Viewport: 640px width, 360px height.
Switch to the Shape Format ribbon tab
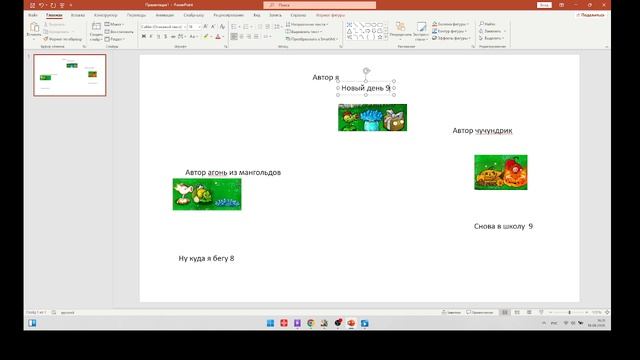tap(331, 15)
